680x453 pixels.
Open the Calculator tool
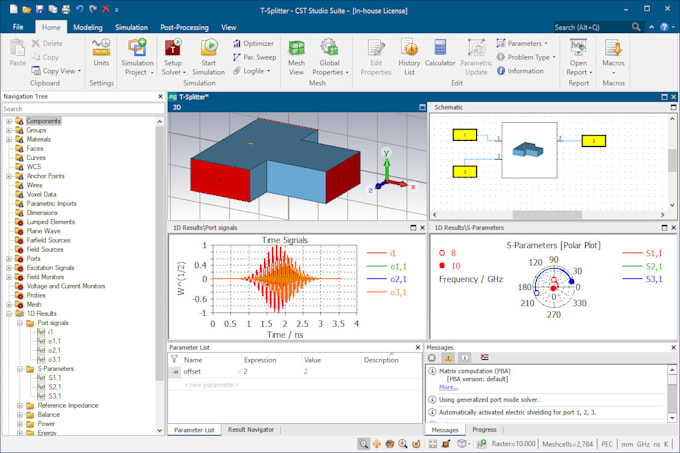click(440, 52)
